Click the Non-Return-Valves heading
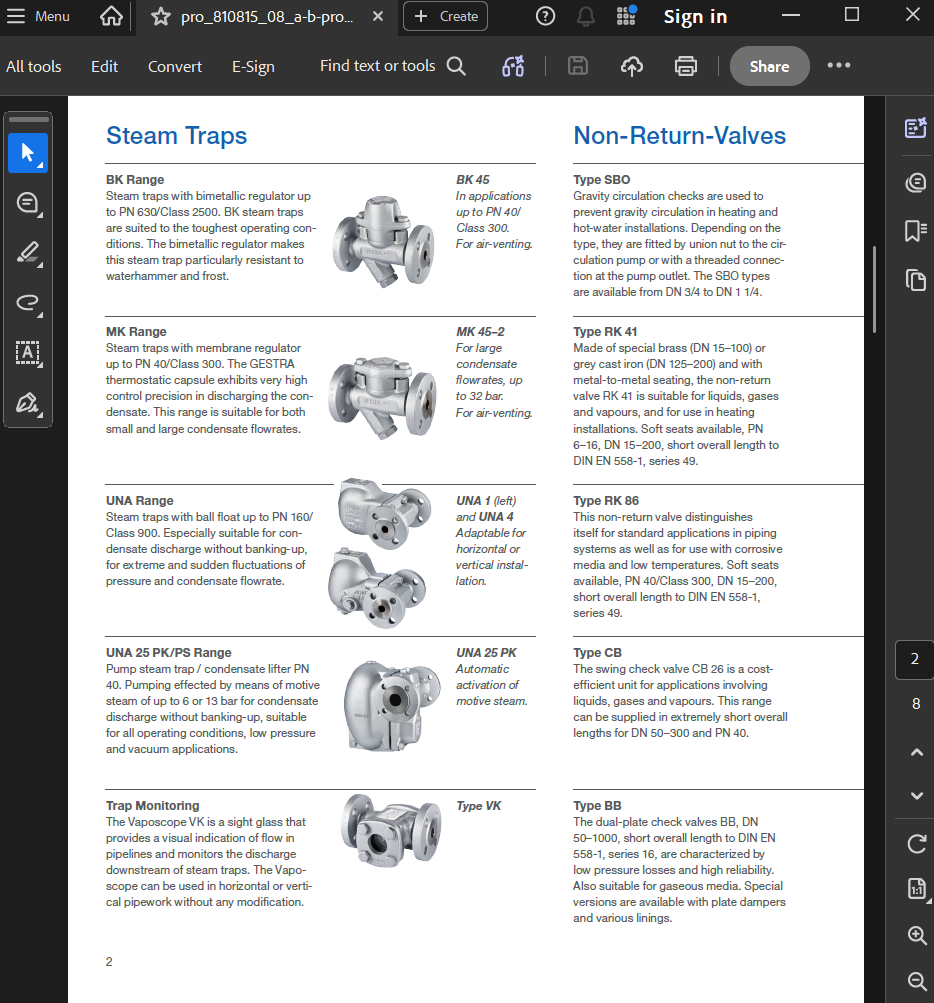The width and height of the screenshot is (934, 1003). (679, 136)
